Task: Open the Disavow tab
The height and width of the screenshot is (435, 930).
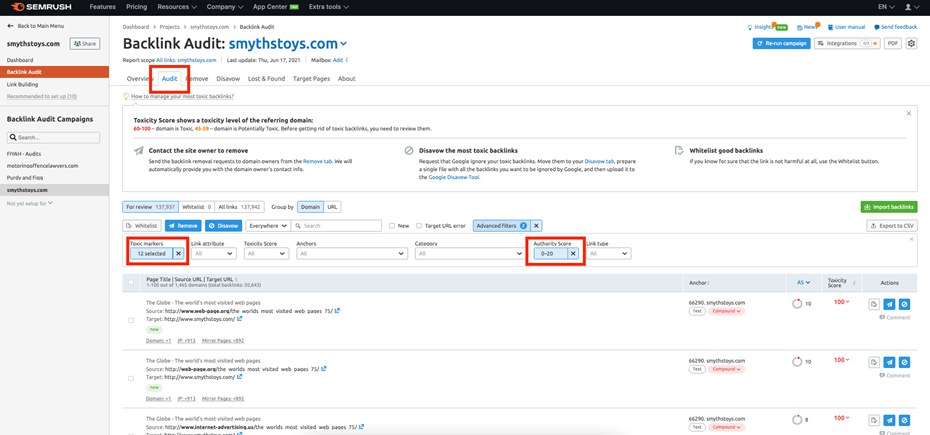Action: point(228,78)
